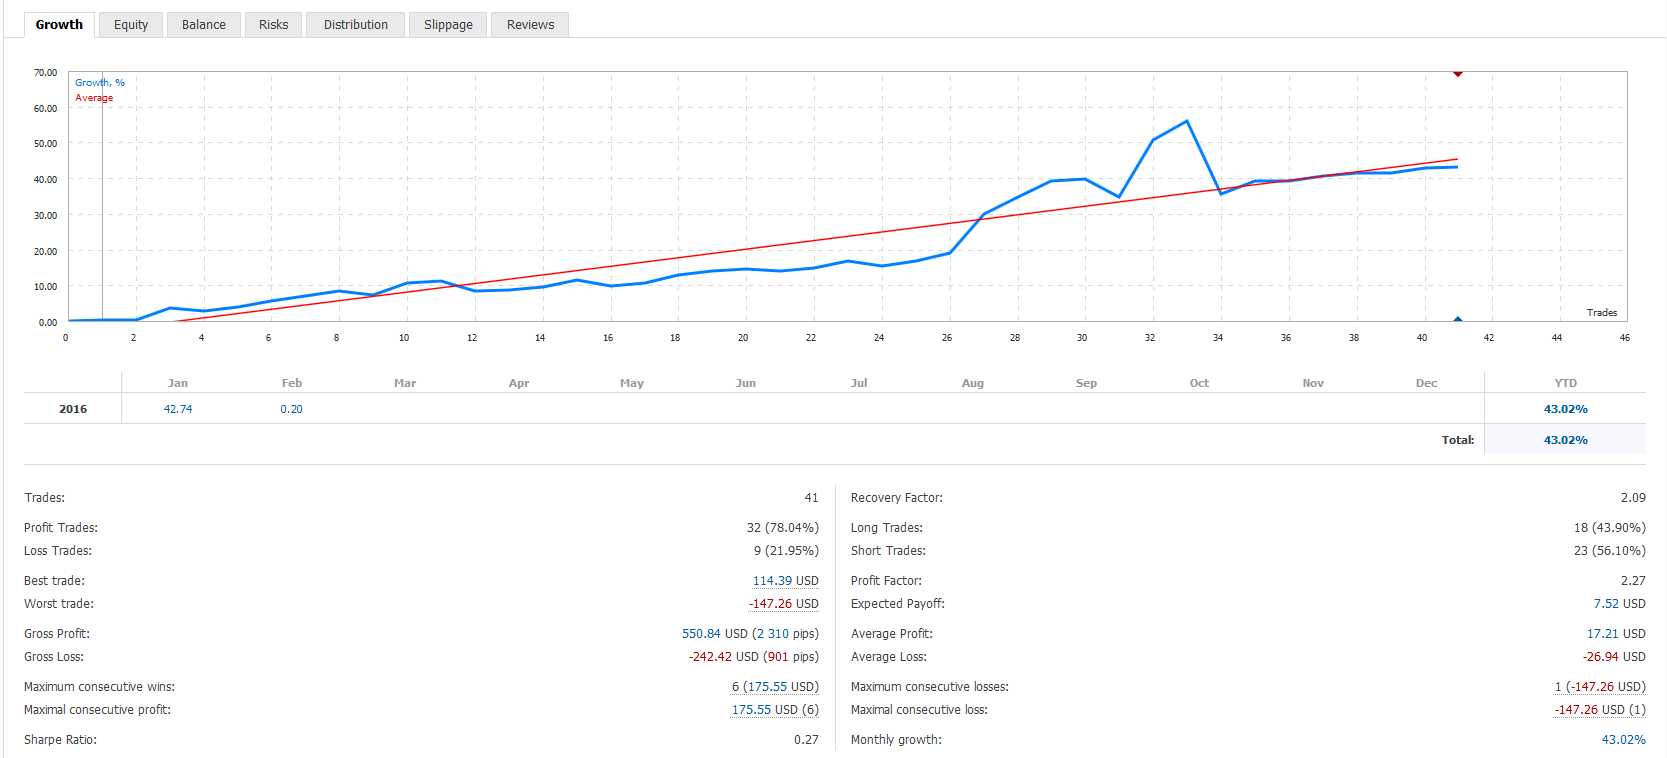Click the blue triangle marker on the chart's bottom axis
The height and width of the screenshot is (758, 1667).
(1458, 319)
